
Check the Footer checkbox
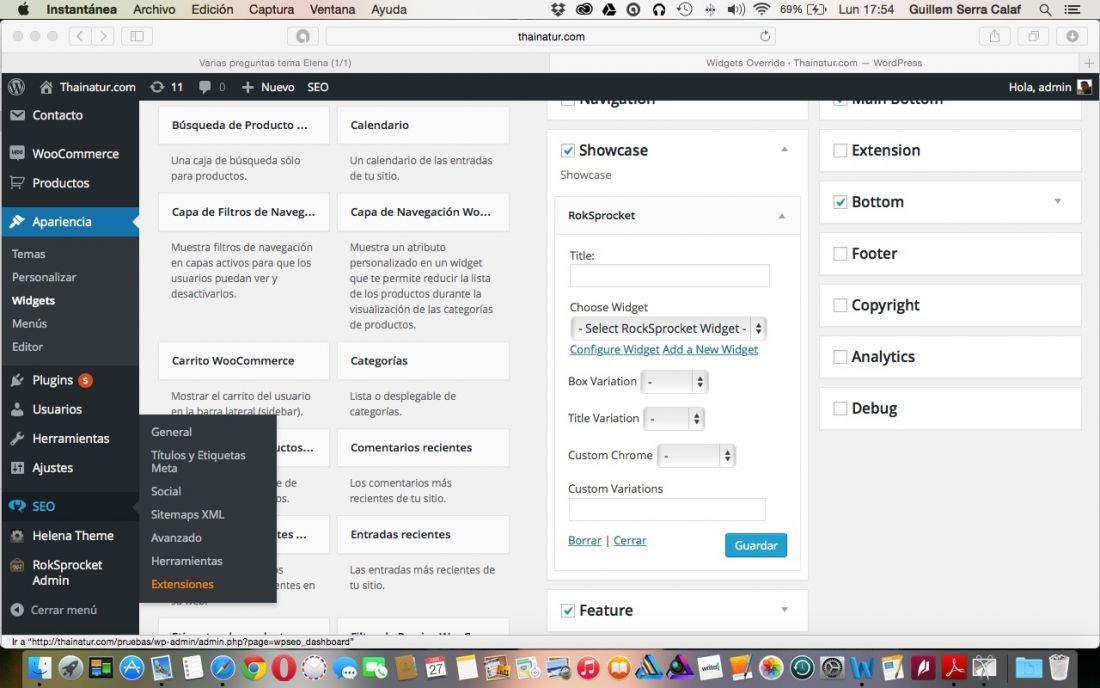coord(840,254)
